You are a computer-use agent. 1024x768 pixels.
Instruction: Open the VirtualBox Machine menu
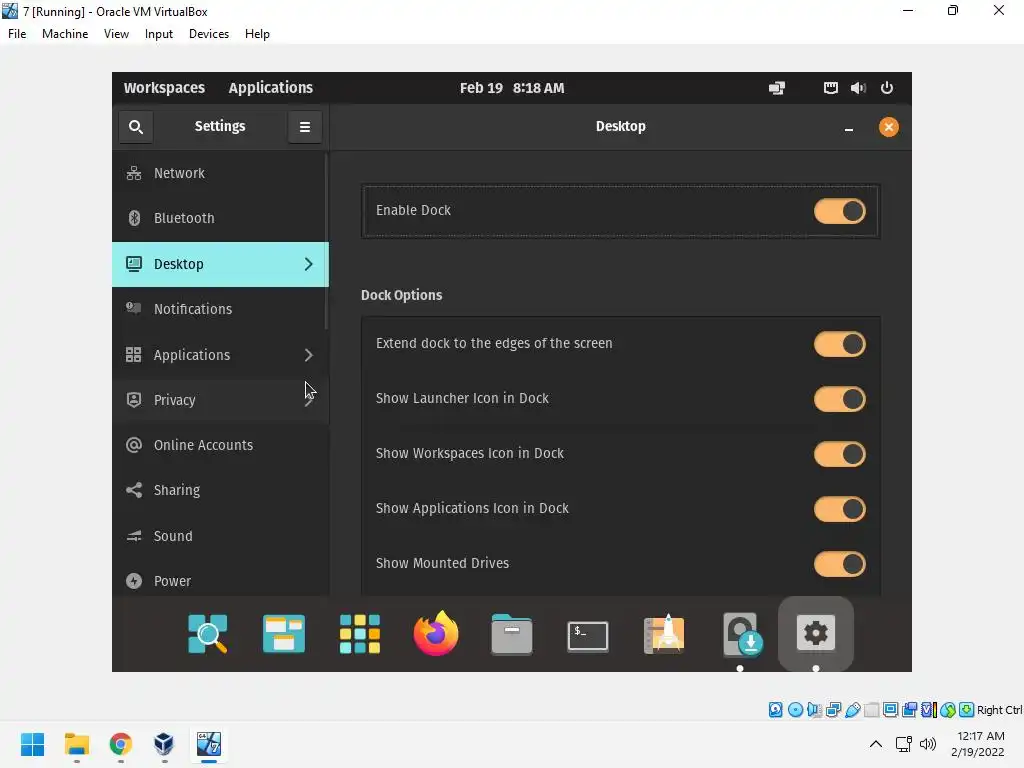click(x=65, y=34)
